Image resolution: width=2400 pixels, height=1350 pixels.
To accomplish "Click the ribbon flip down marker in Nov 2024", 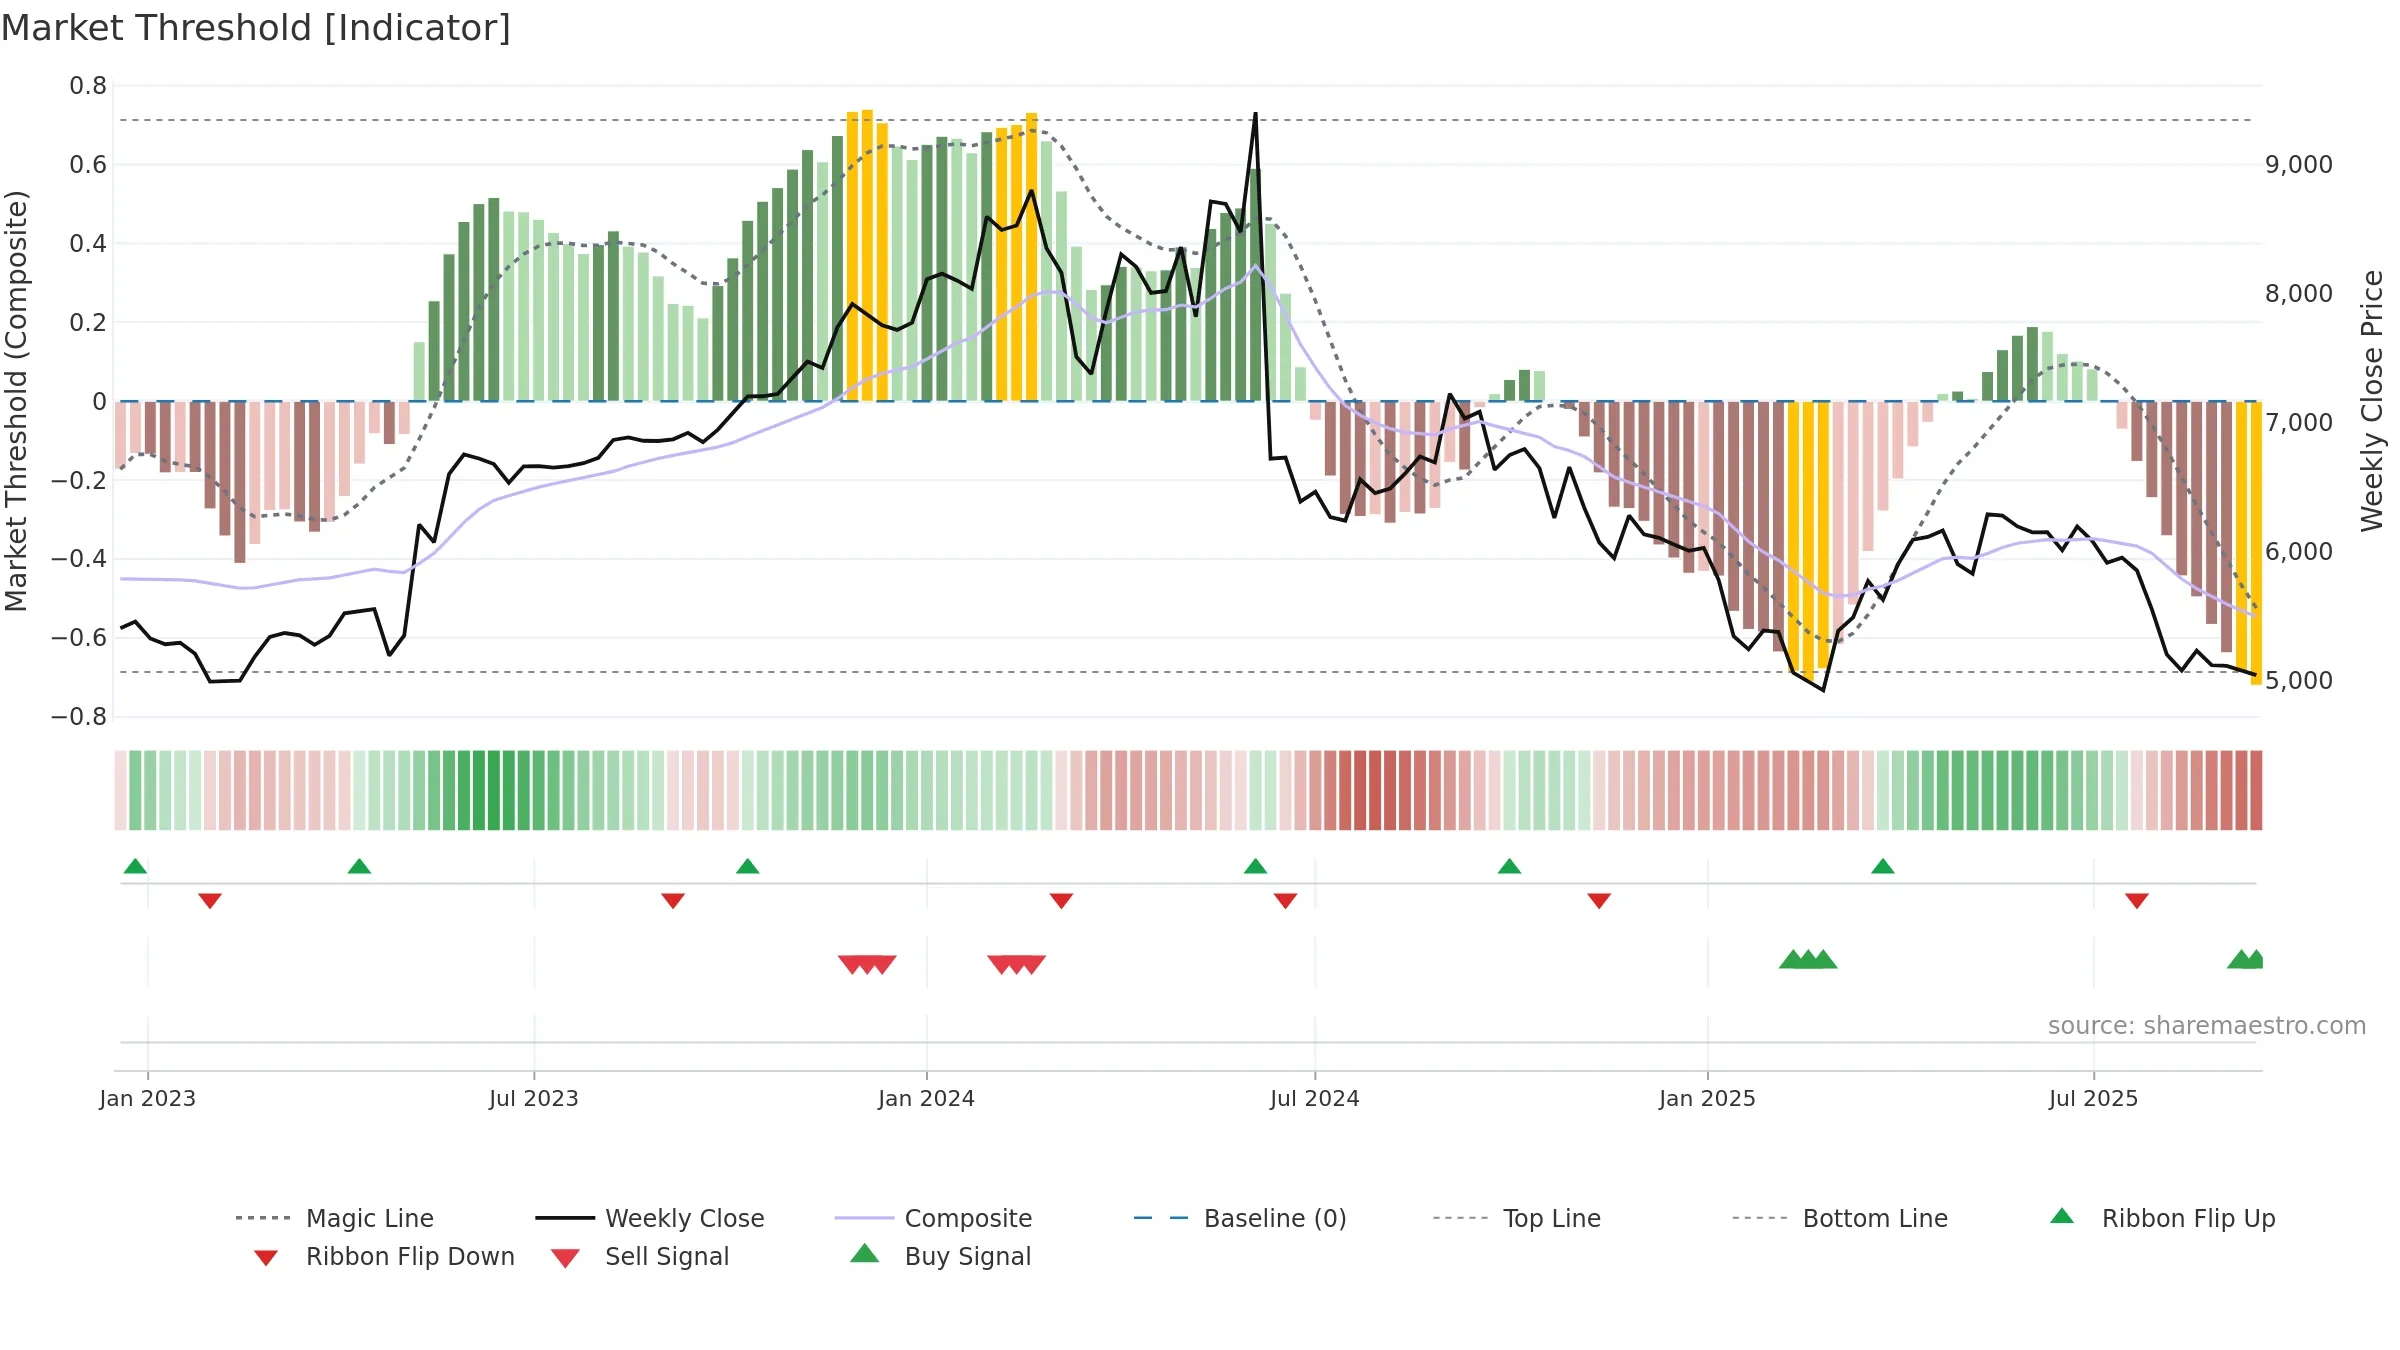I will pyautogui.click(x=1599, y=901).
